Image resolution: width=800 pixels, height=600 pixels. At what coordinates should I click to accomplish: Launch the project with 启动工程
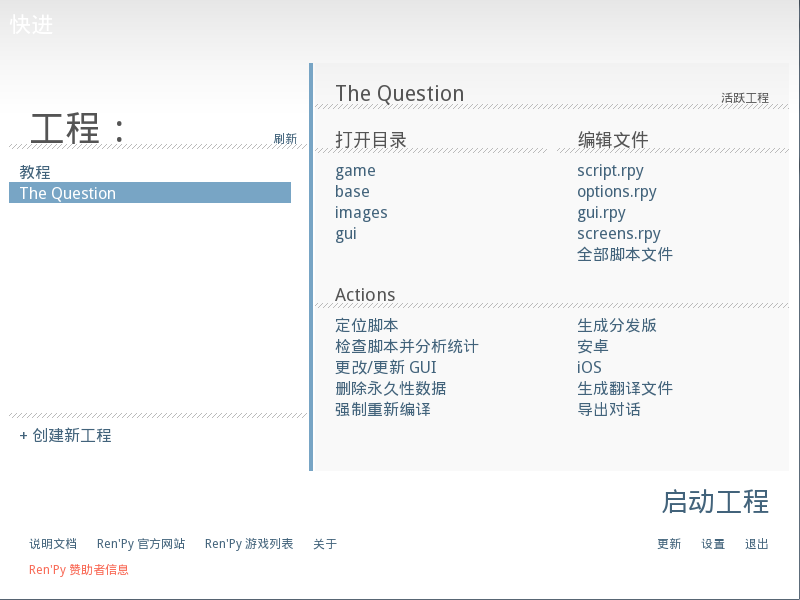click(x=715, y=502)
